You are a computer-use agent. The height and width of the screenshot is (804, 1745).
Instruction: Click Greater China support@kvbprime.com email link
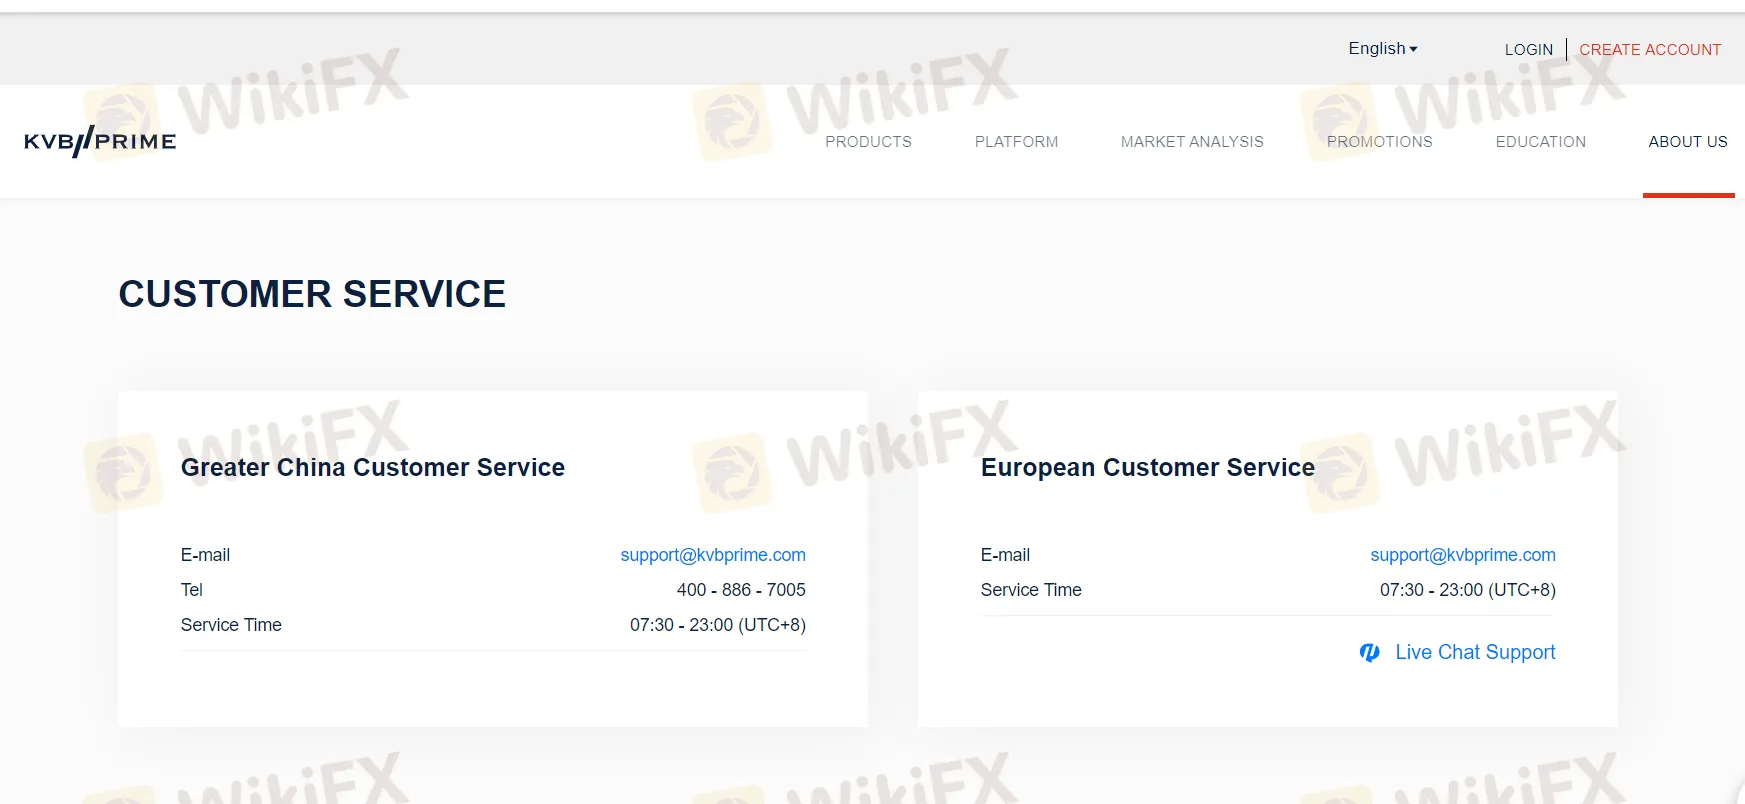click(x=713, y=555)
